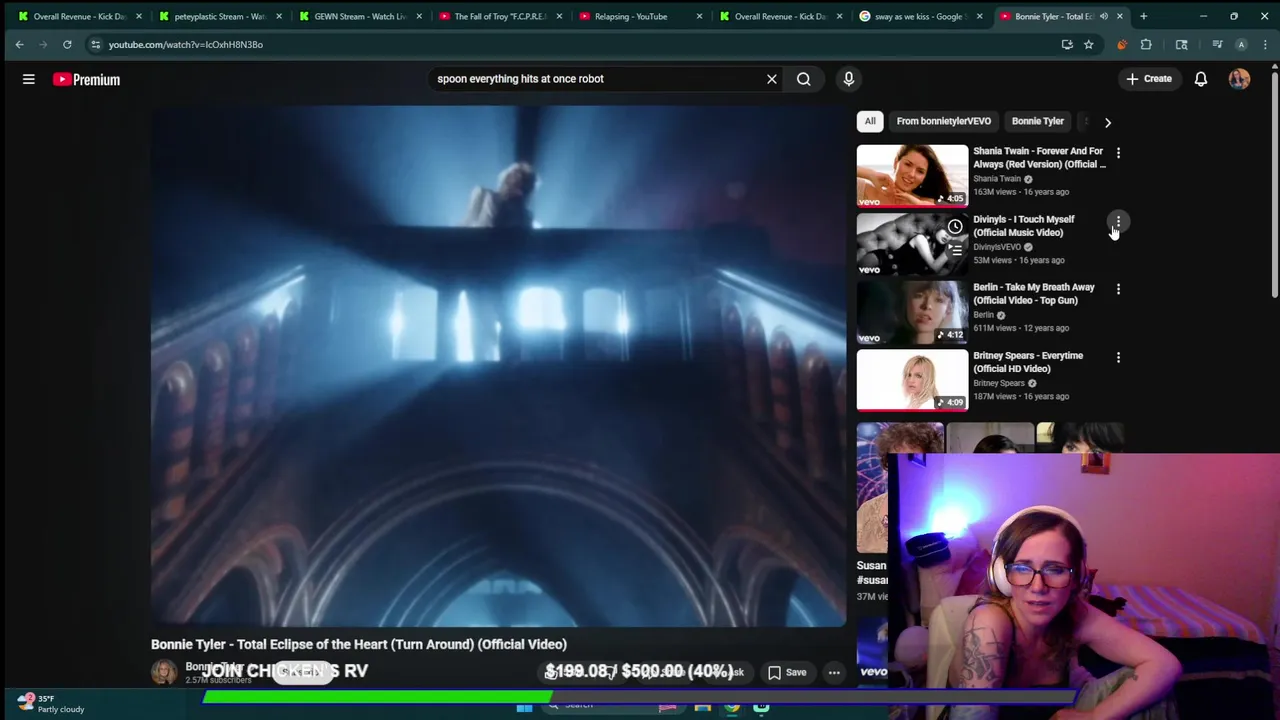Run the search with the magnifier button
The image size is (1280, 720).
pyautogui.click(x=804, y=79)
